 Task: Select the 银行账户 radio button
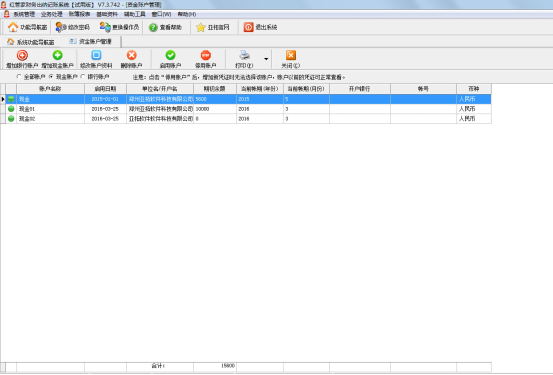click(83, 77)
